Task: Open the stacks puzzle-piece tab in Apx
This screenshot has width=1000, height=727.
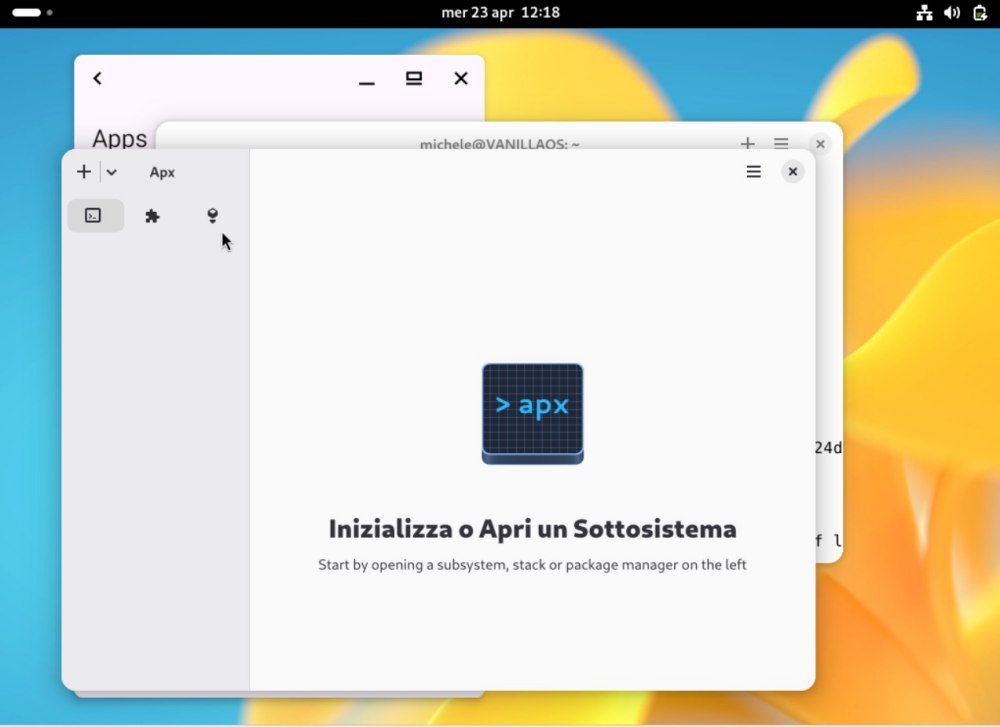Action: click(152, 216)
